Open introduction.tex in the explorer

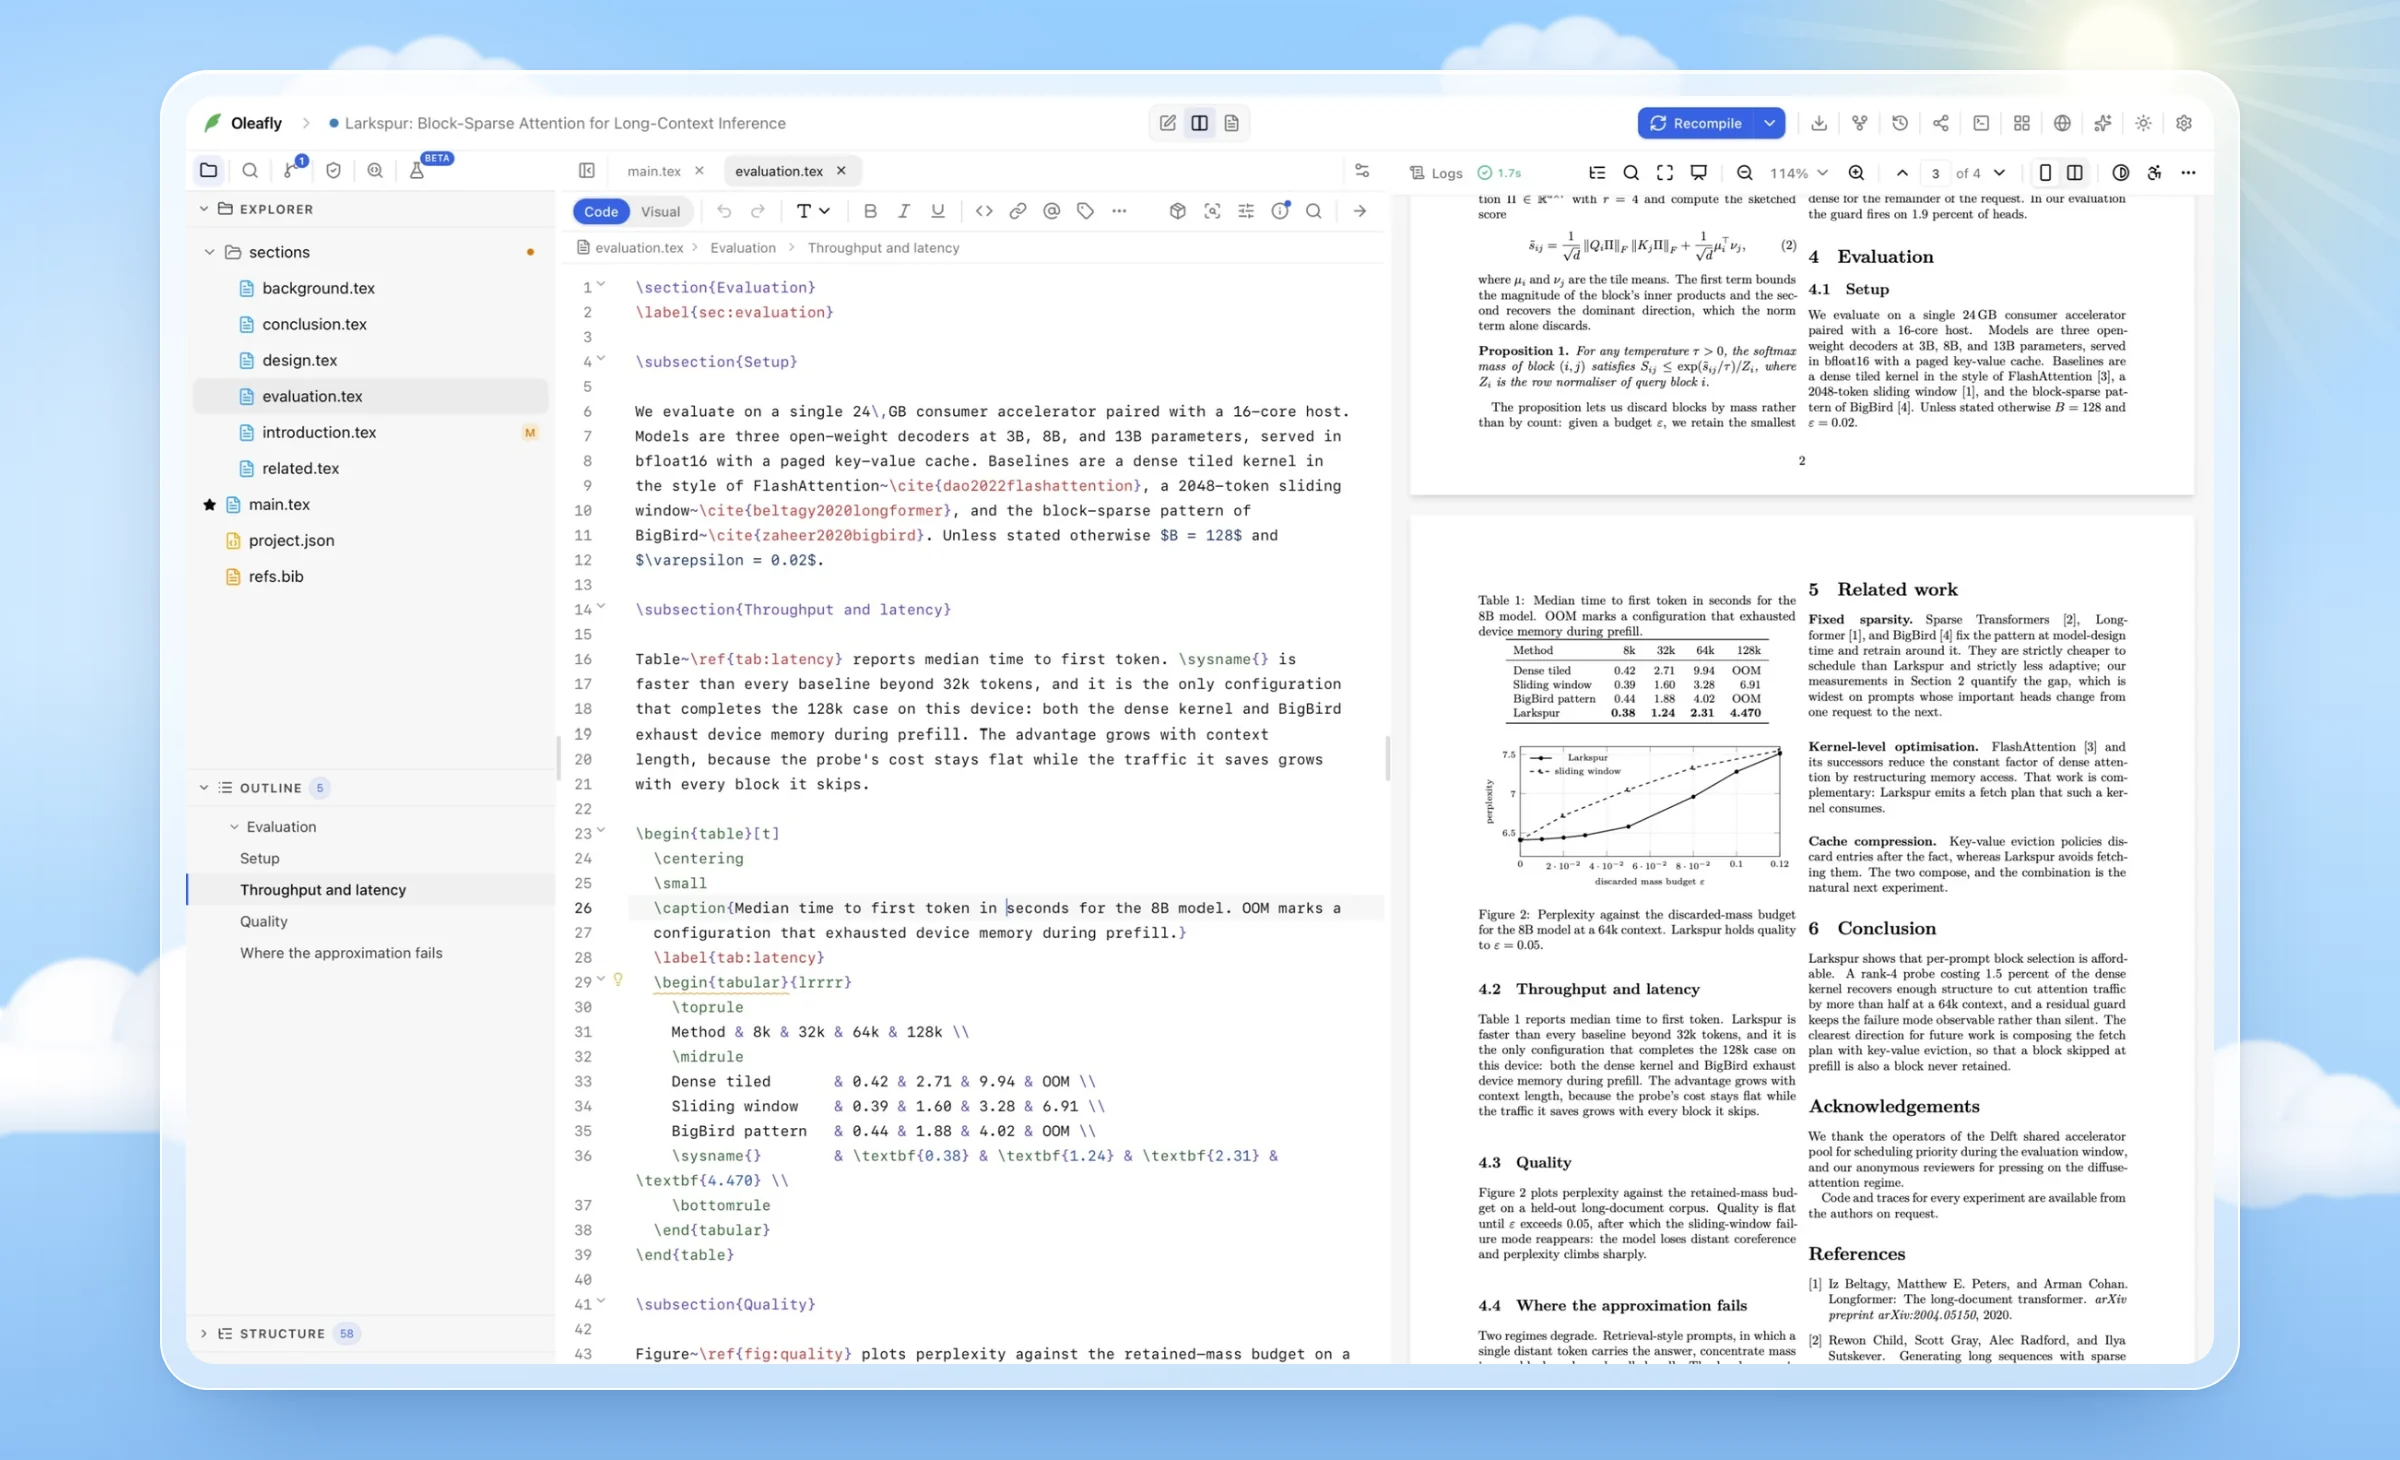coord(319,432)
